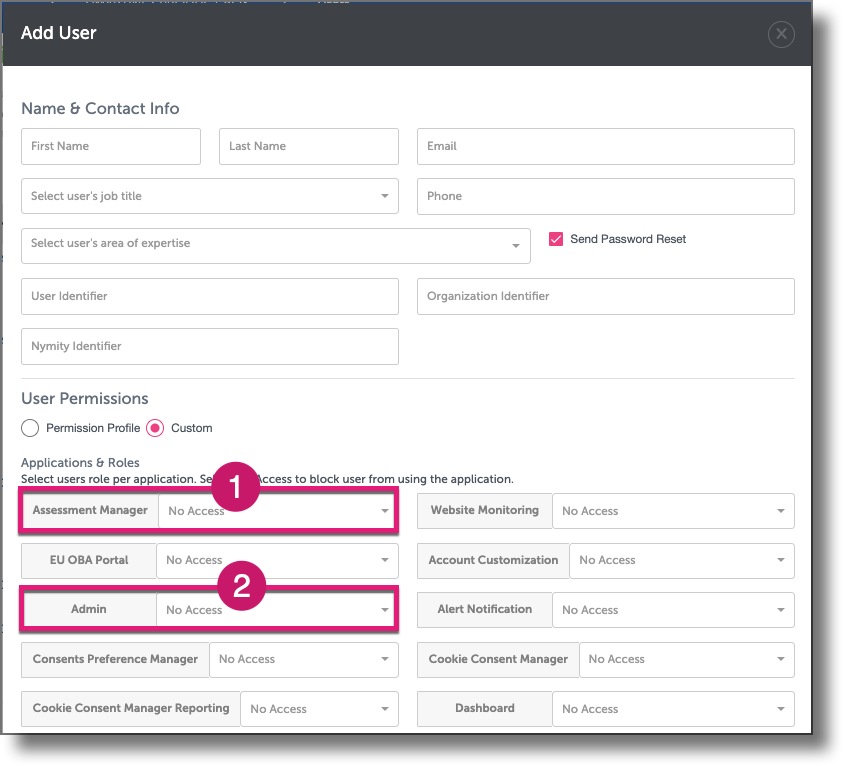
Task: Click inside the First Name field
Action: pyautogui.click(x=110, y=146)
